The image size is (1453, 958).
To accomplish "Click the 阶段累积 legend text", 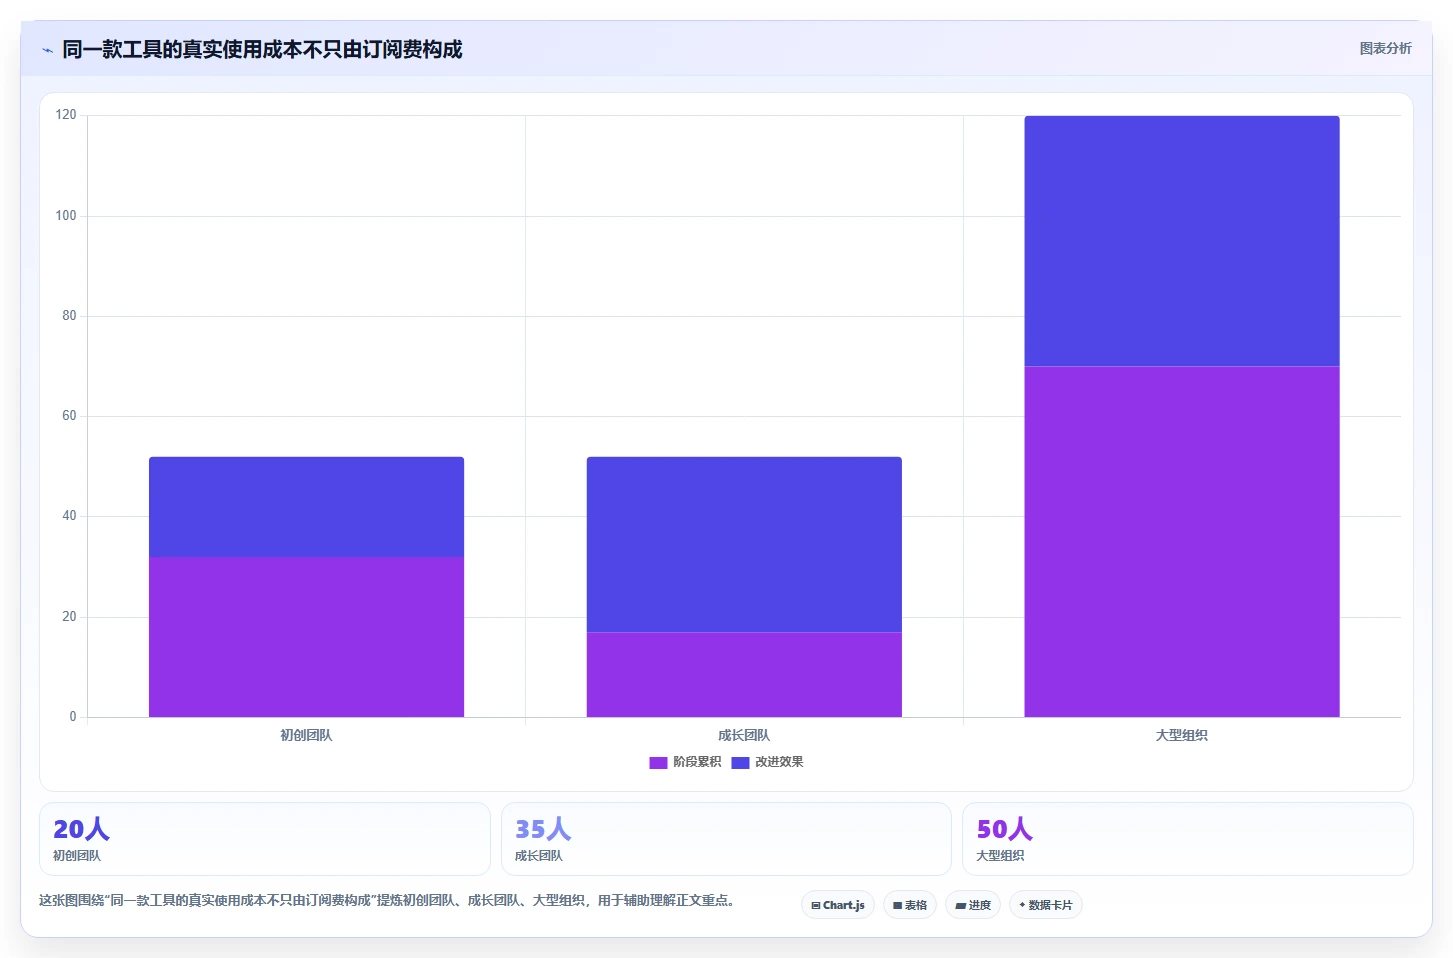I will (x=697, y=762).
